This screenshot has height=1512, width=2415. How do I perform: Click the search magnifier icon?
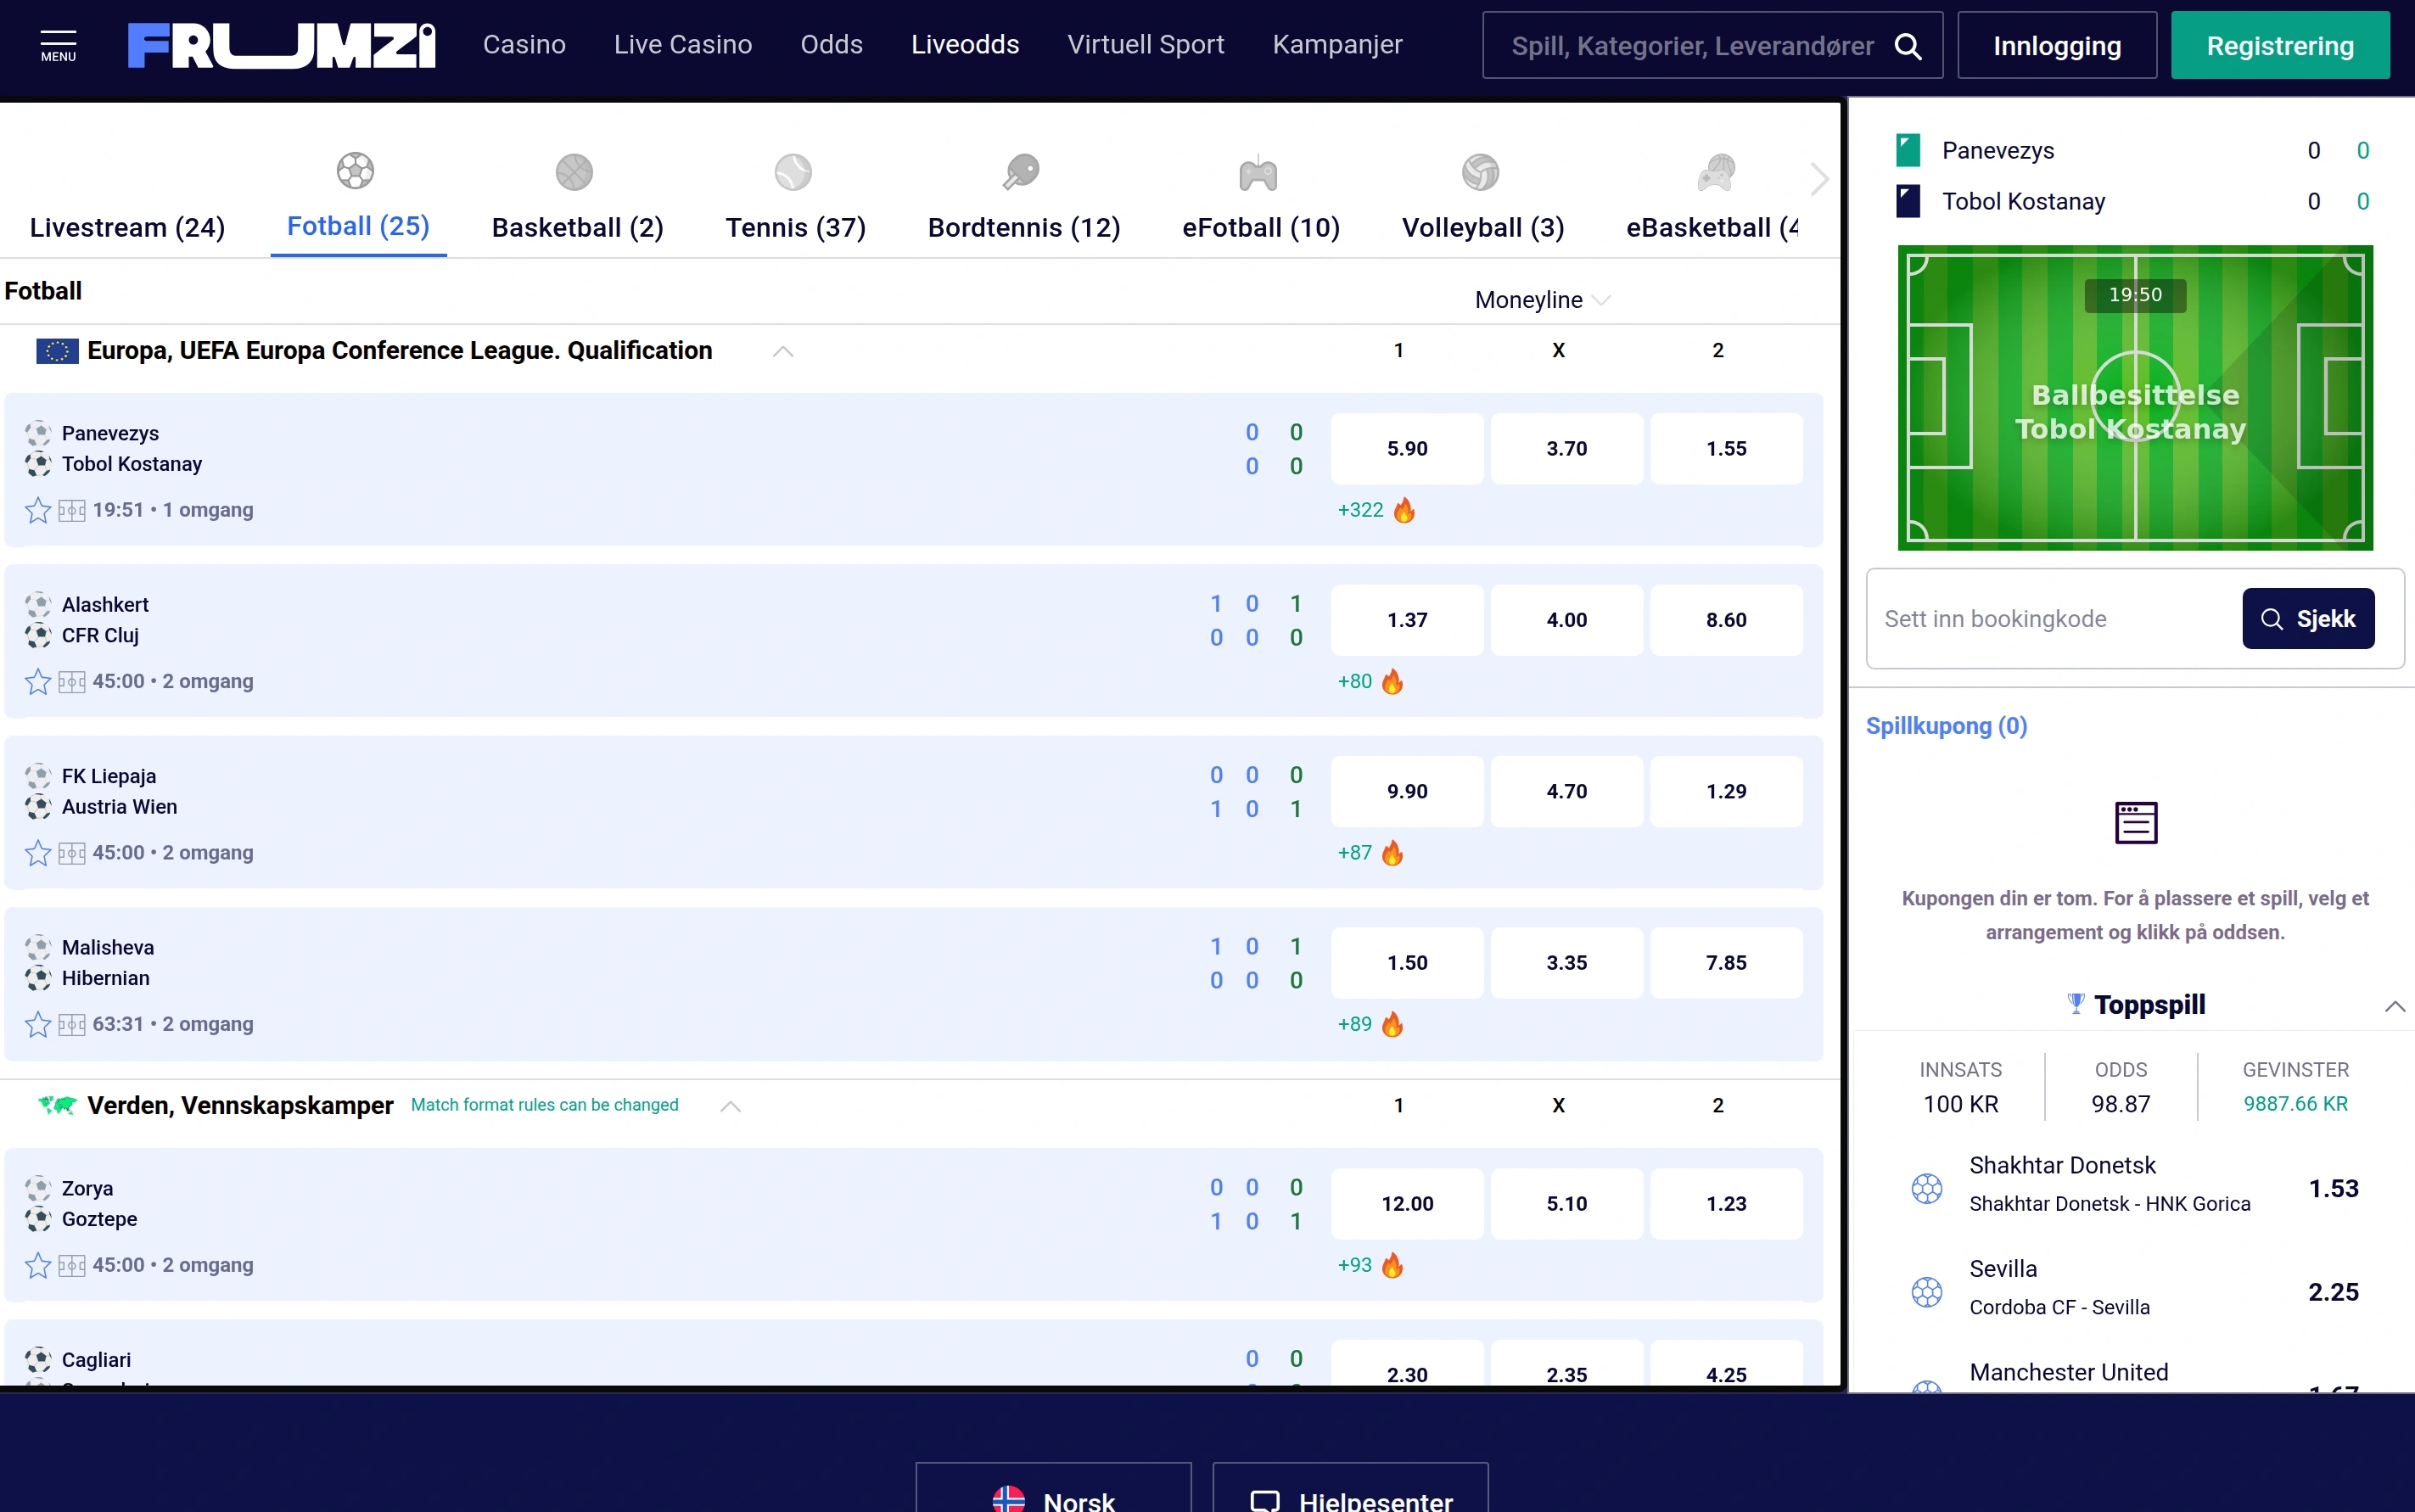(x=1907, y=46)
